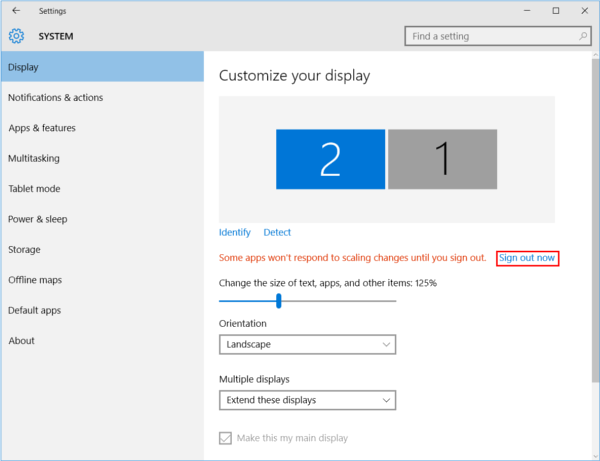Open Storage settings

[x=103, y=249]
